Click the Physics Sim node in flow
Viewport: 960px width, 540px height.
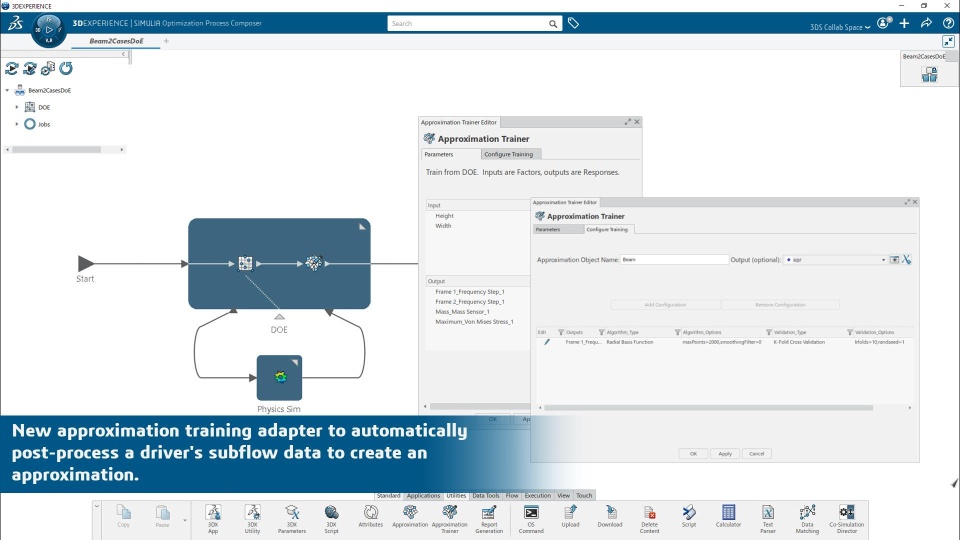(279, 377)
